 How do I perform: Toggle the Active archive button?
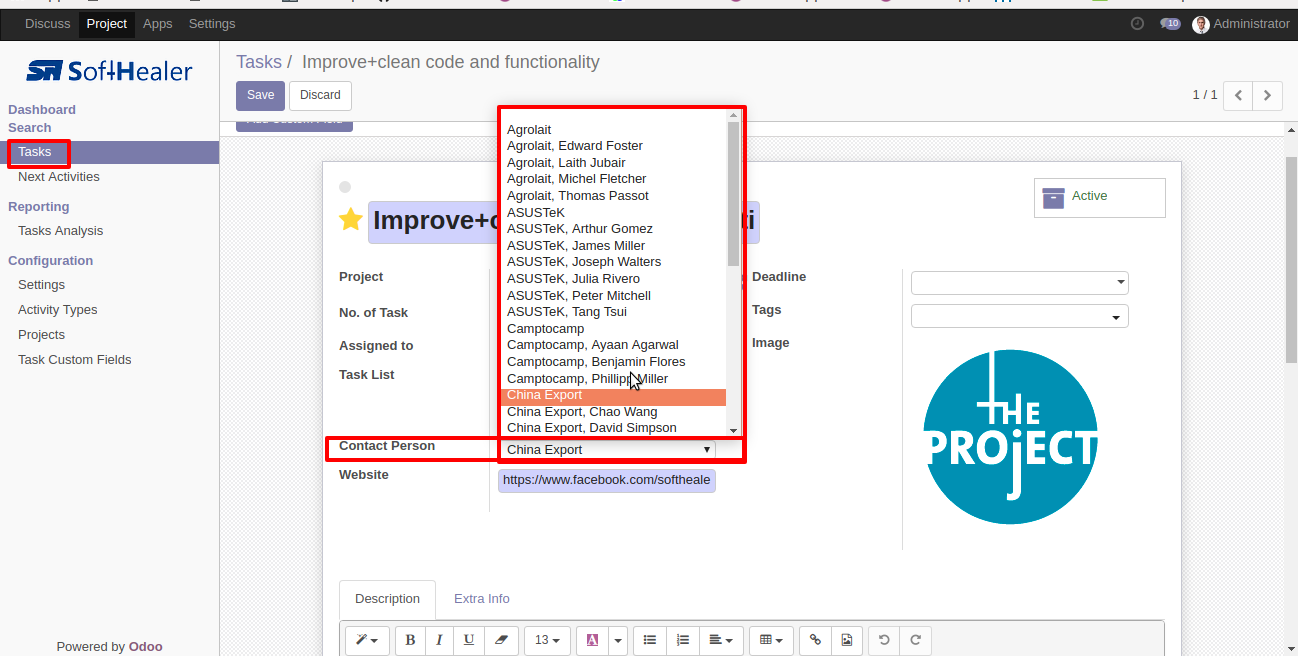click(x=1100, y=197)
